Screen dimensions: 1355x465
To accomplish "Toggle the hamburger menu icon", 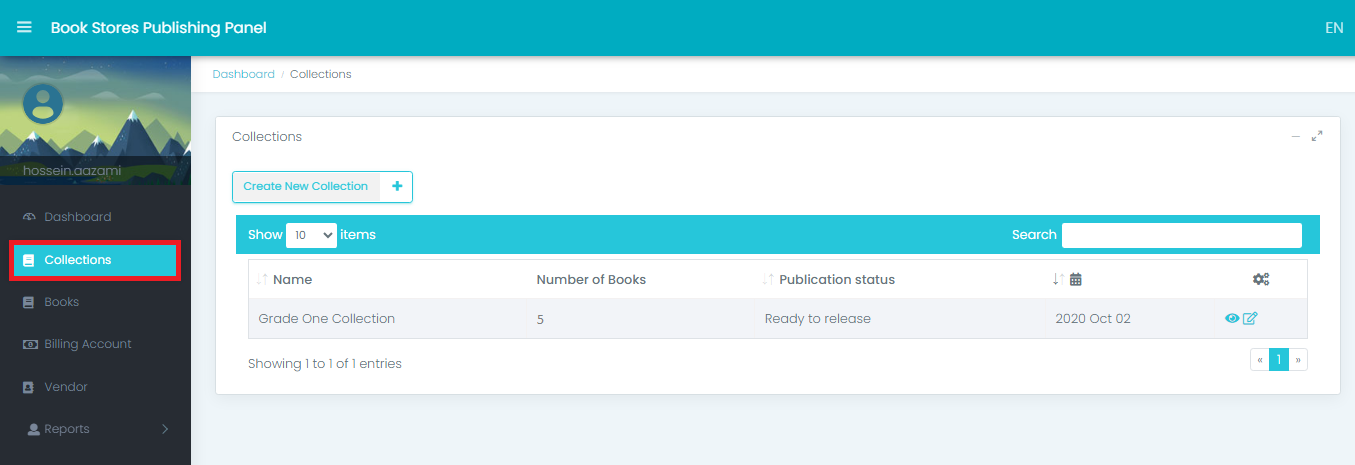I will click(24, 28).
